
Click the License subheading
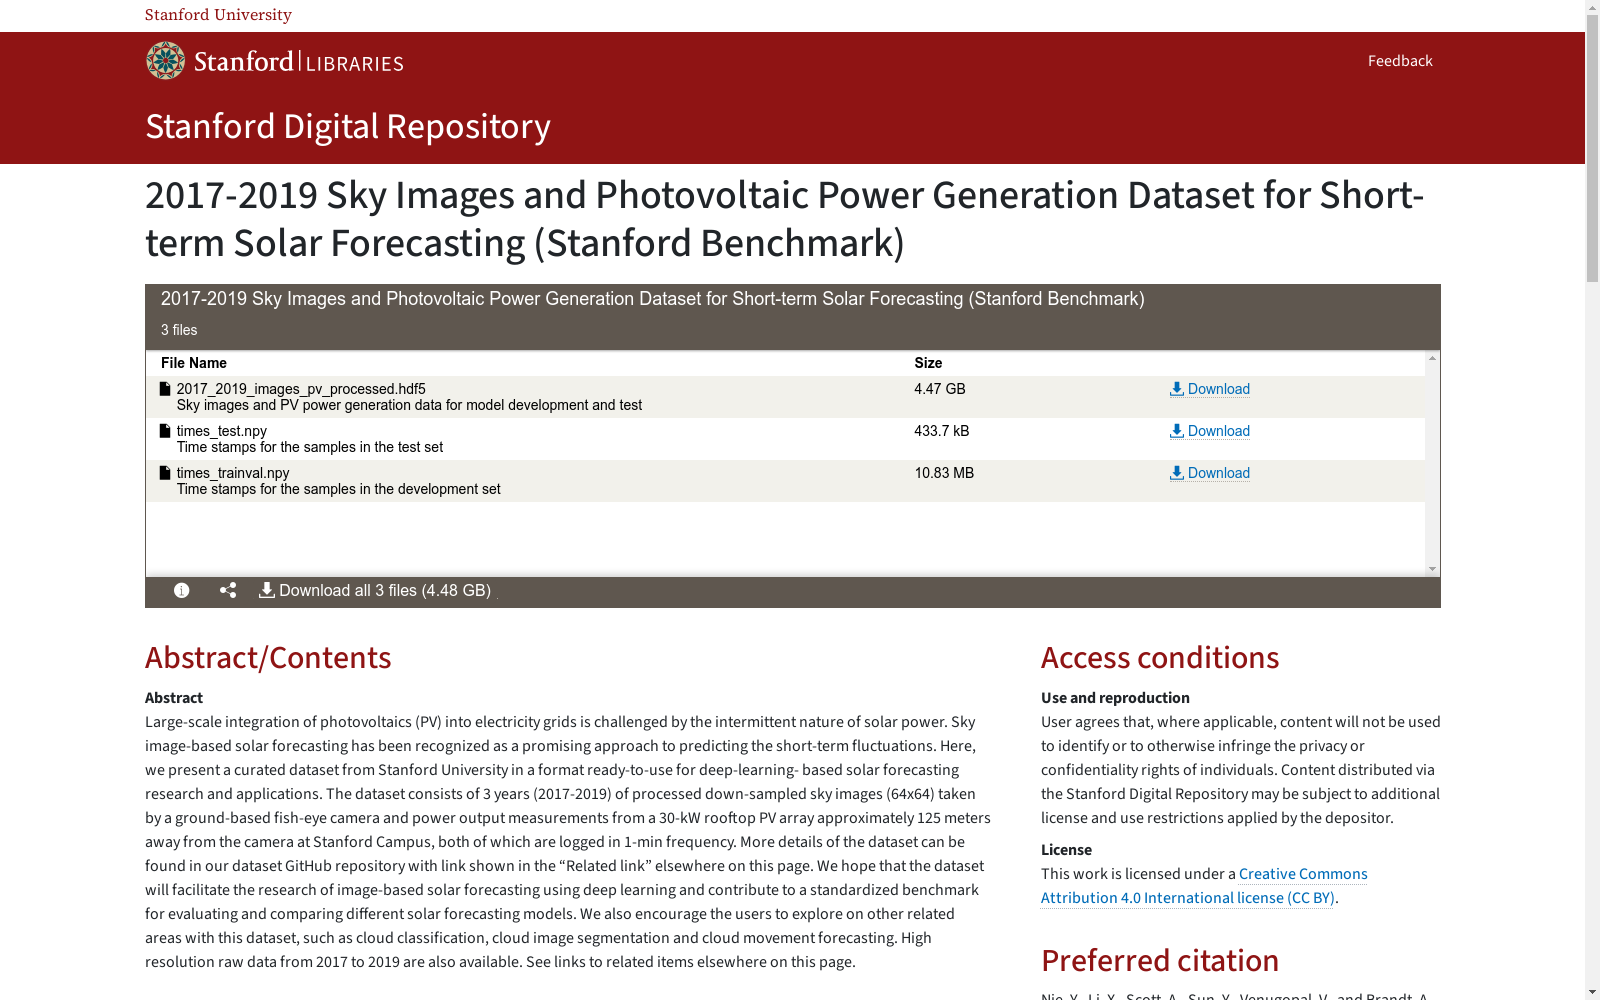coord(1066,850)
